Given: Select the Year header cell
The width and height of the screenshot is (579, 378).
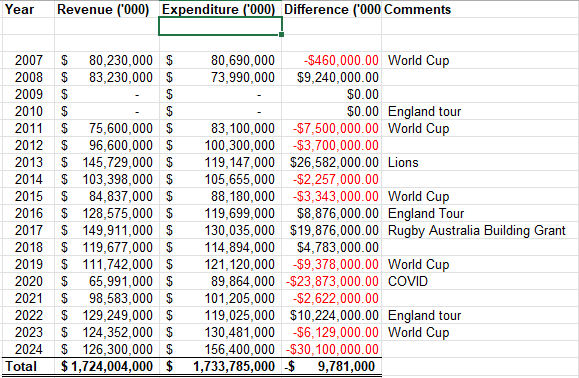Looking at the screenshot, I should [28, 9].
